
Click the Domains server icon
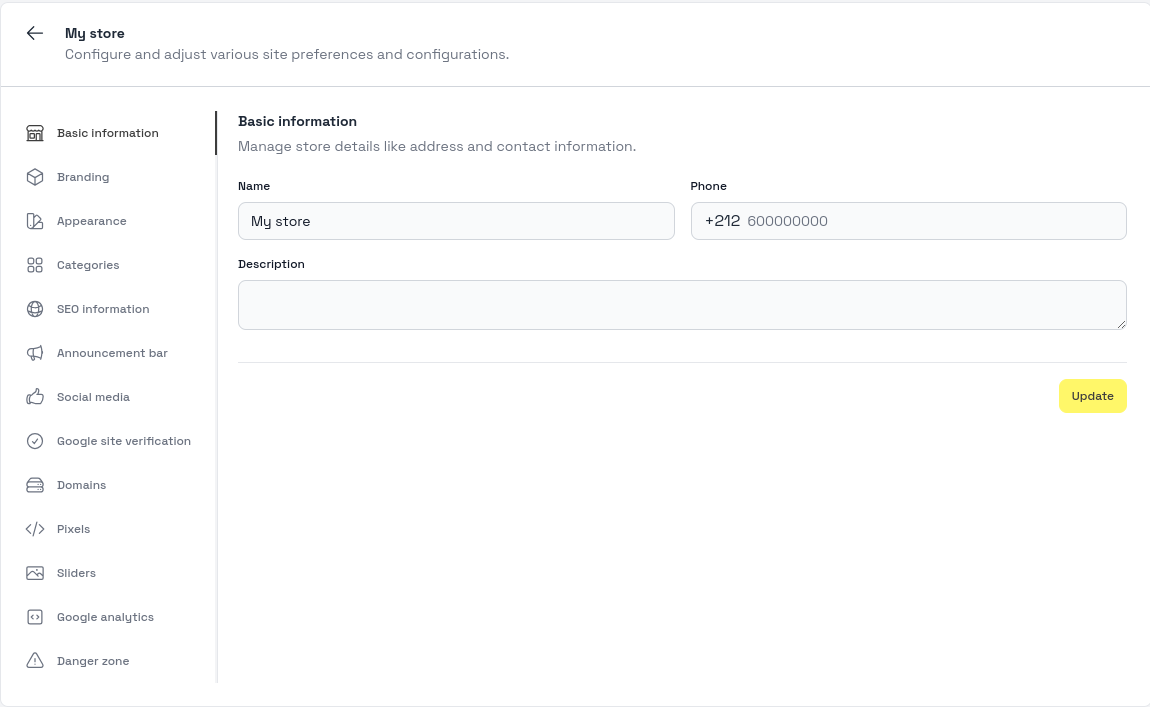[x=35, y=485]
